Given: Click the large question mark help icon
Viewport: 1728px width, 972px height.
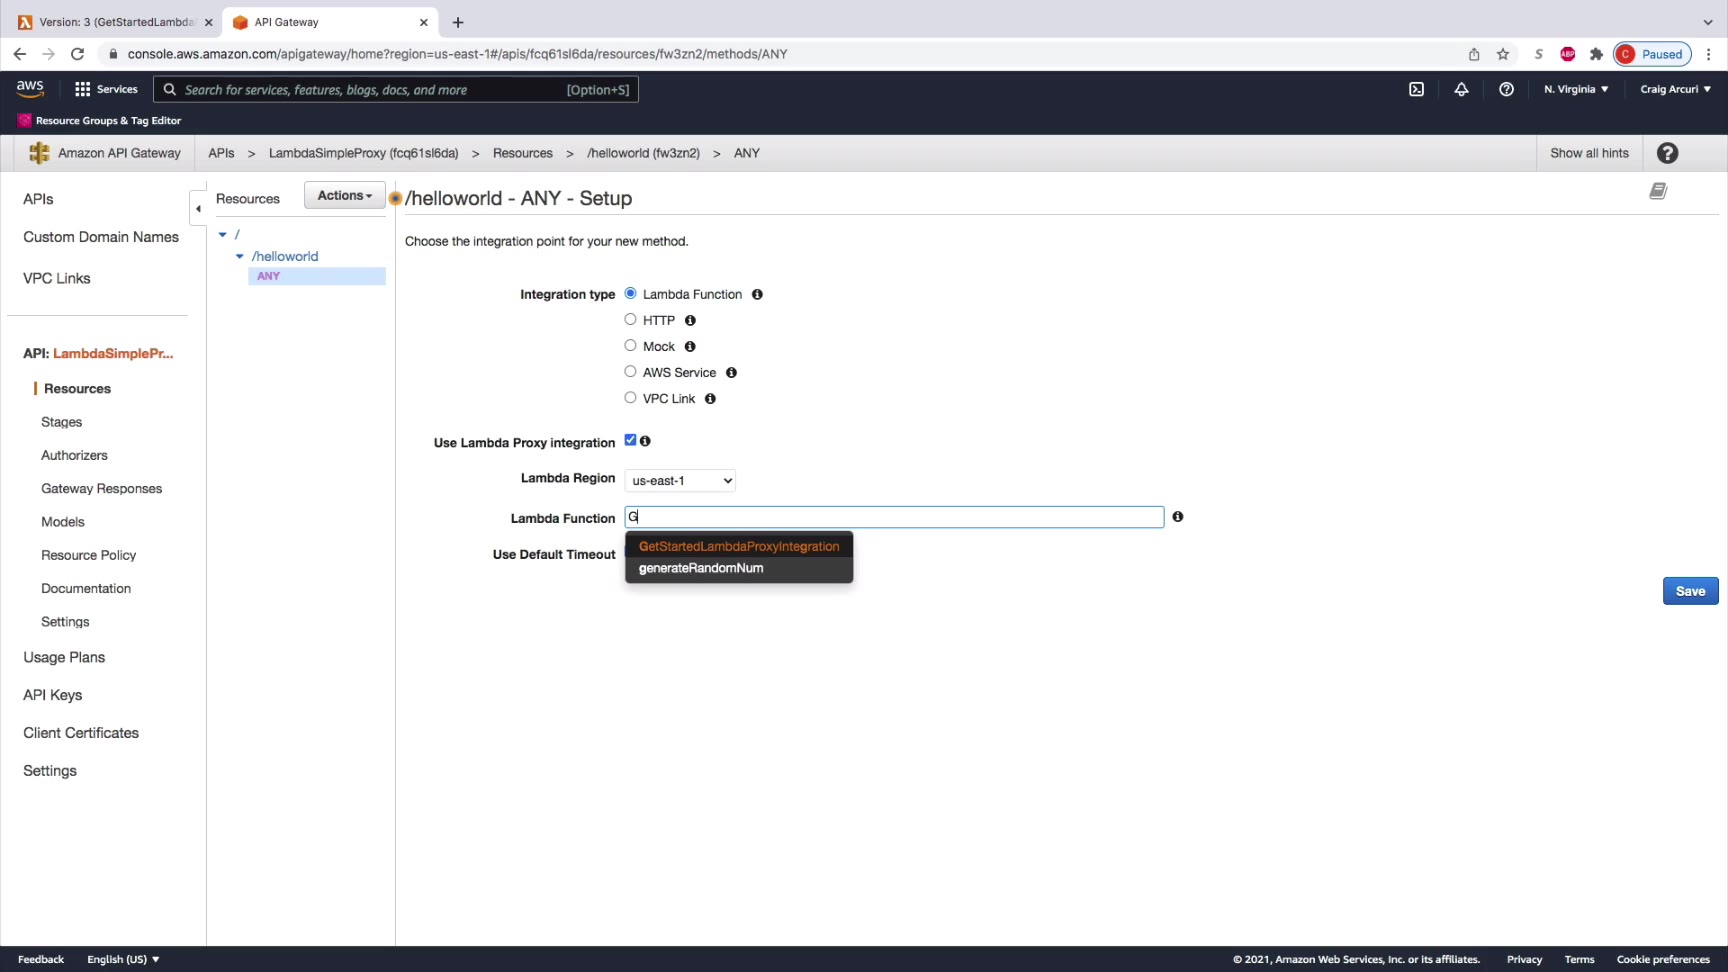Looking at the screenshot, I should 1667,153.
